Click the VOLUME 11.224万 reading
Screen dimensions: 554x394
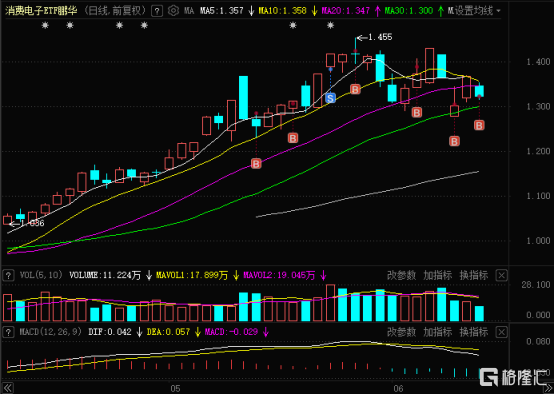coord(105,275)
